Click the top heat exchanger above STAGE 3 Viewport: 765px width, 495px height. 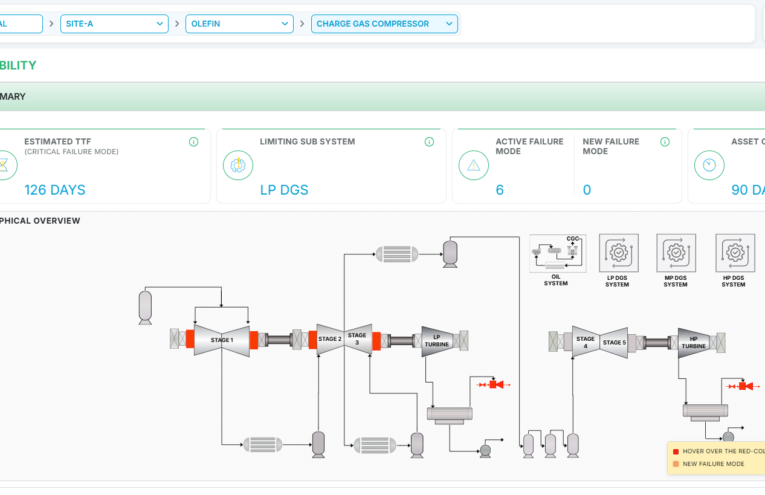tap(397, 254)
